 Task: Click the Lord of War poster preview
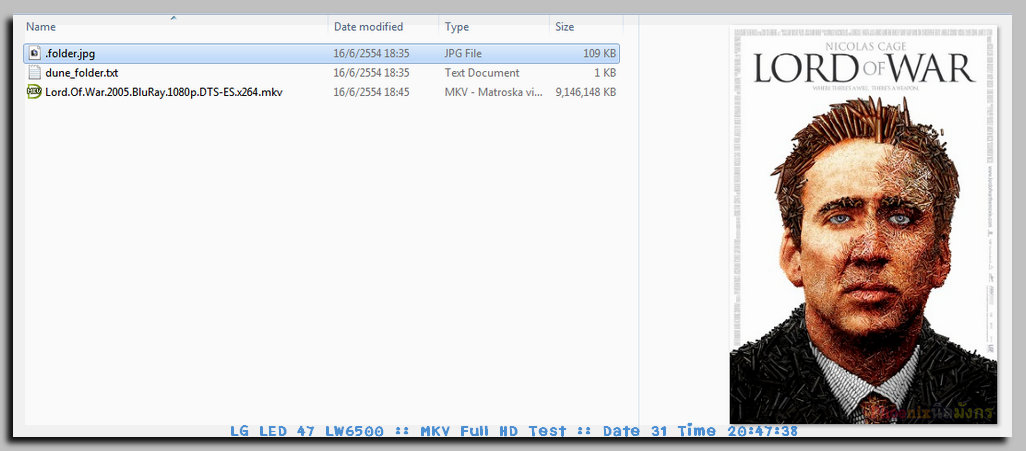[863, 225]
